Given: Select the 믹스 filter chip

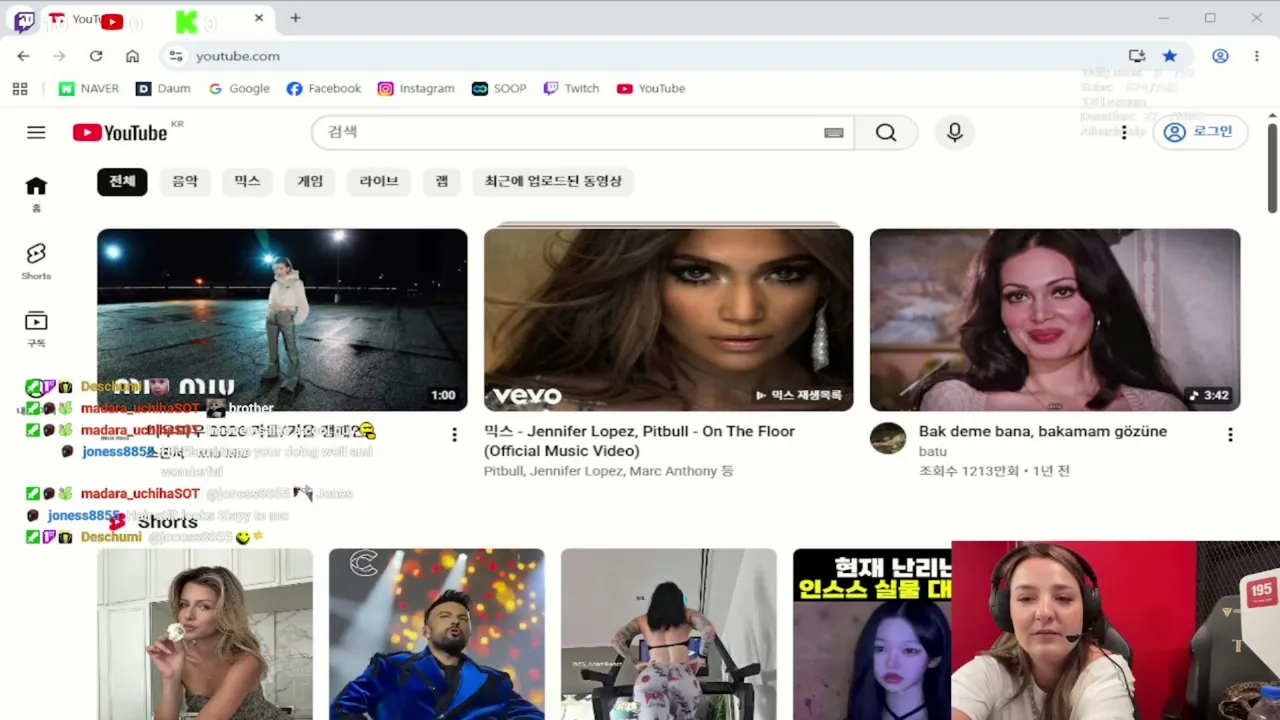Looking at the screenshot, I should (247, 181).
